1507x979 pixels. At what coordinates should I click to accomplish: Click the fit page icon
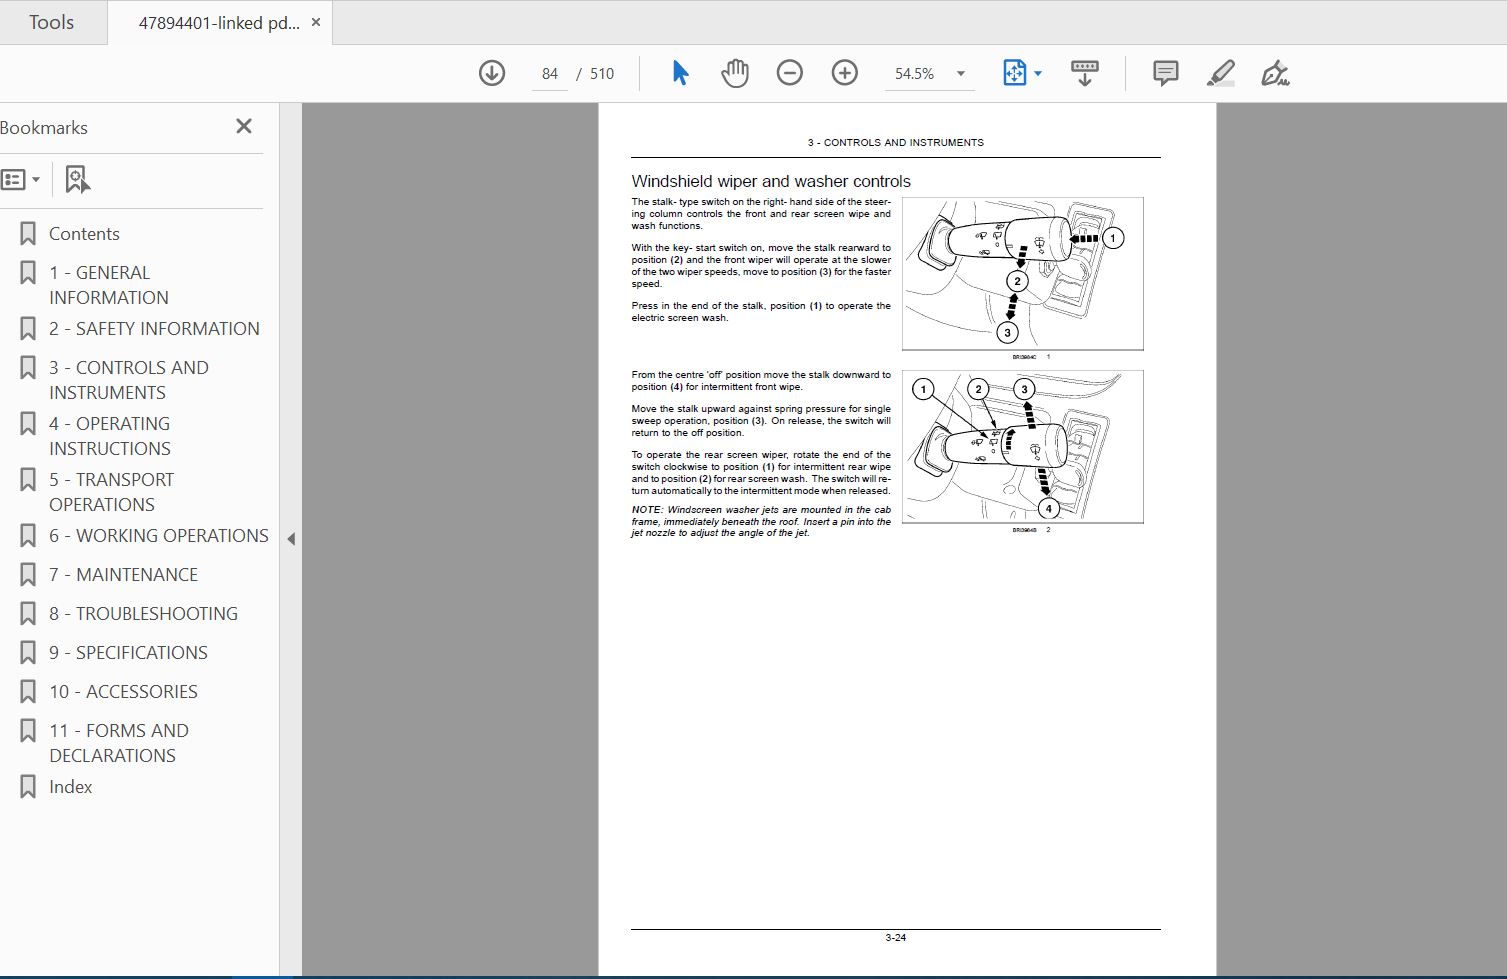[x=1014, y=73]
